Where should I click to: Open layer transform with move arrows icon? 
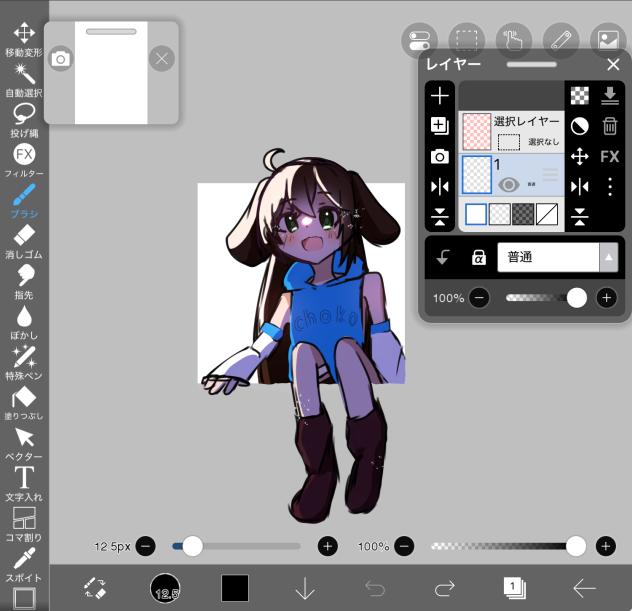click(580, 156)
